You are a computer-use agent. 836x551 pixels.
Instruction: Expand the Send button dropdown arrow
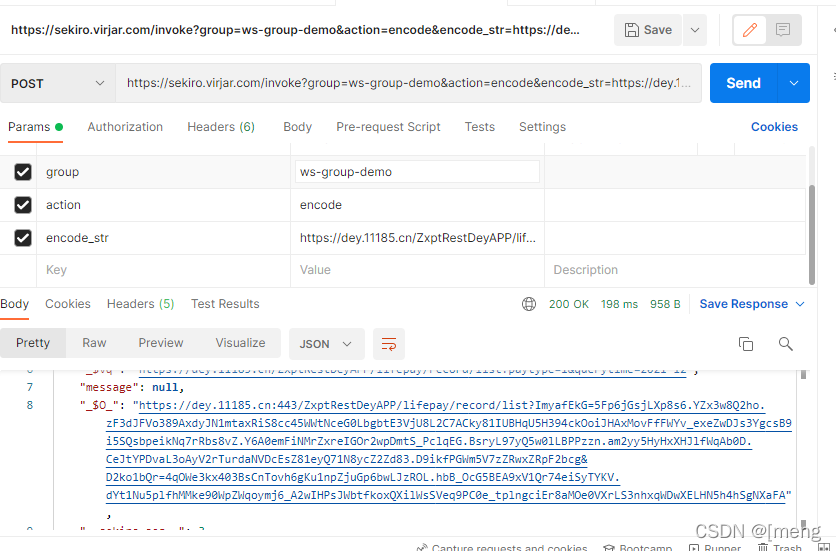tap(794, 83)
